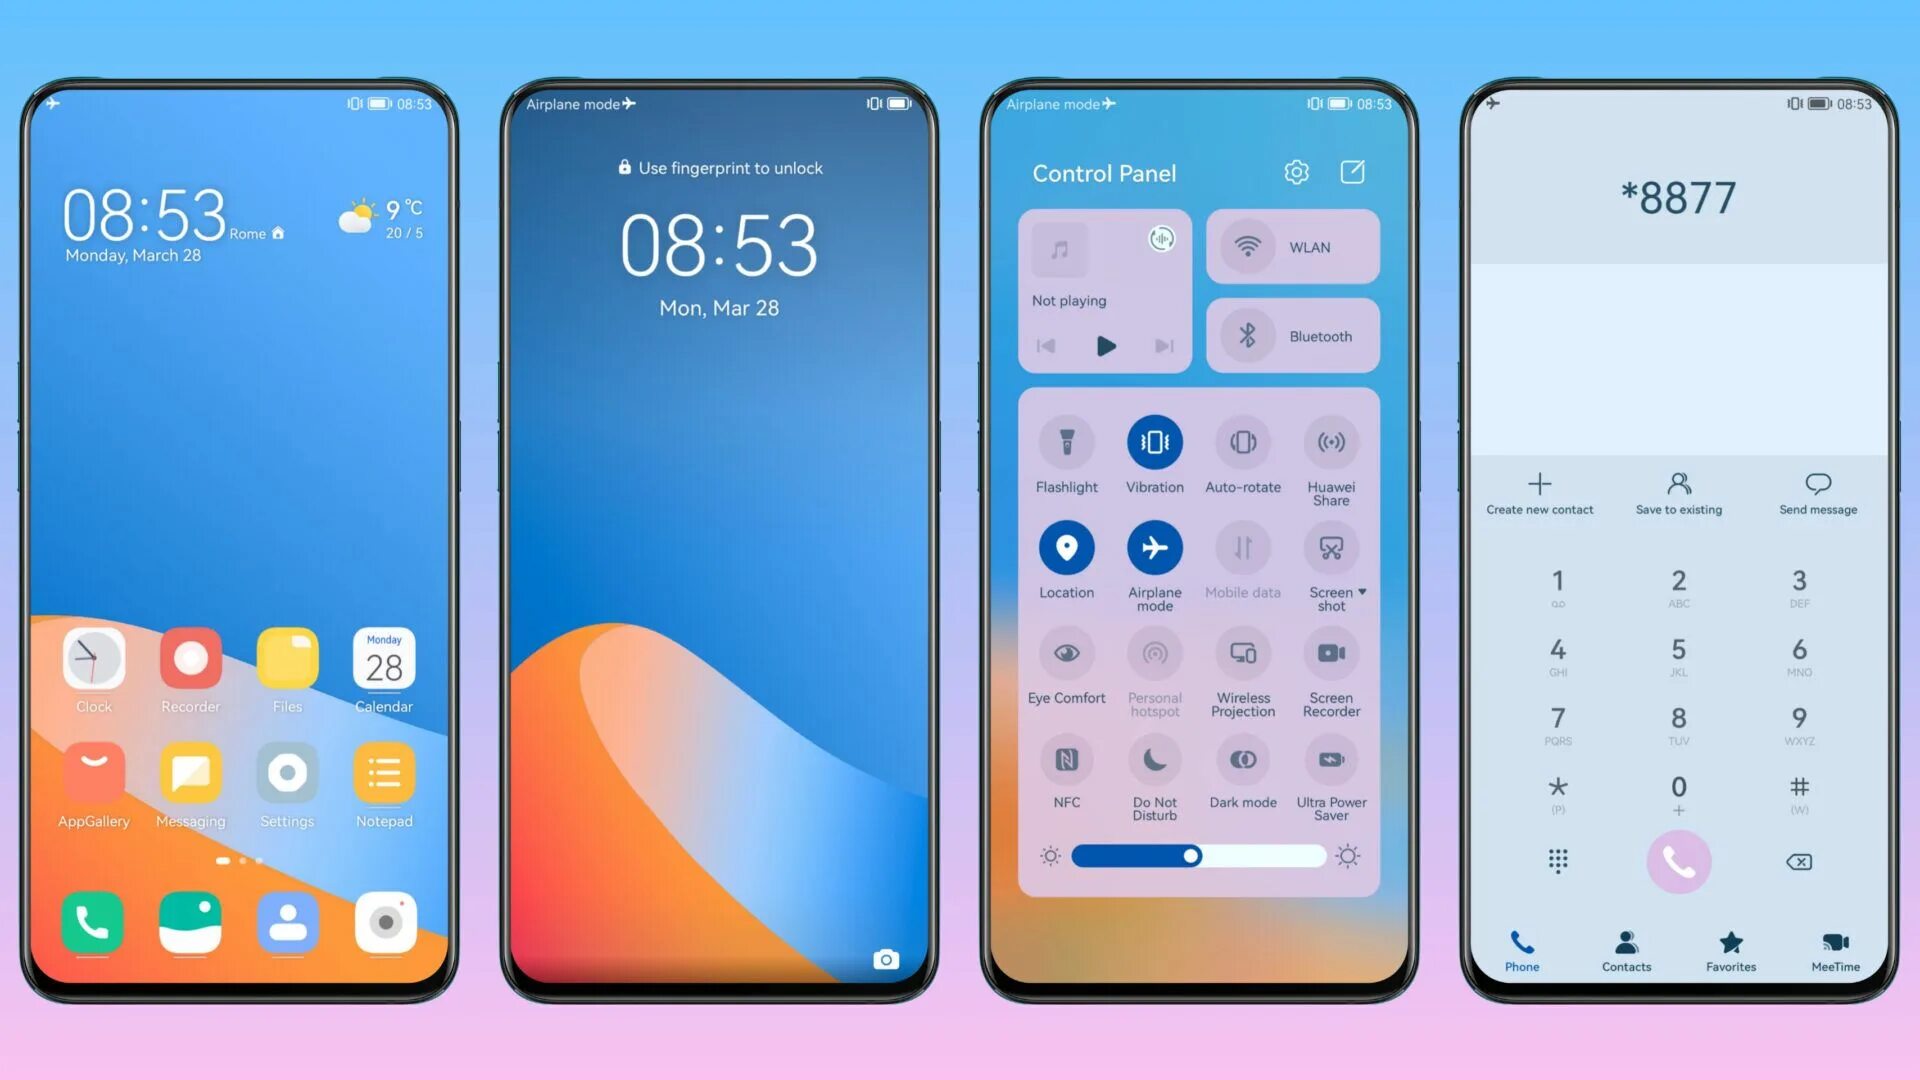The width and height of the screenshot is (1920, 1080).
Task: Toggle Flashlight on in Control Panel
Action: pyautogui.click(x=1067, y=442)
